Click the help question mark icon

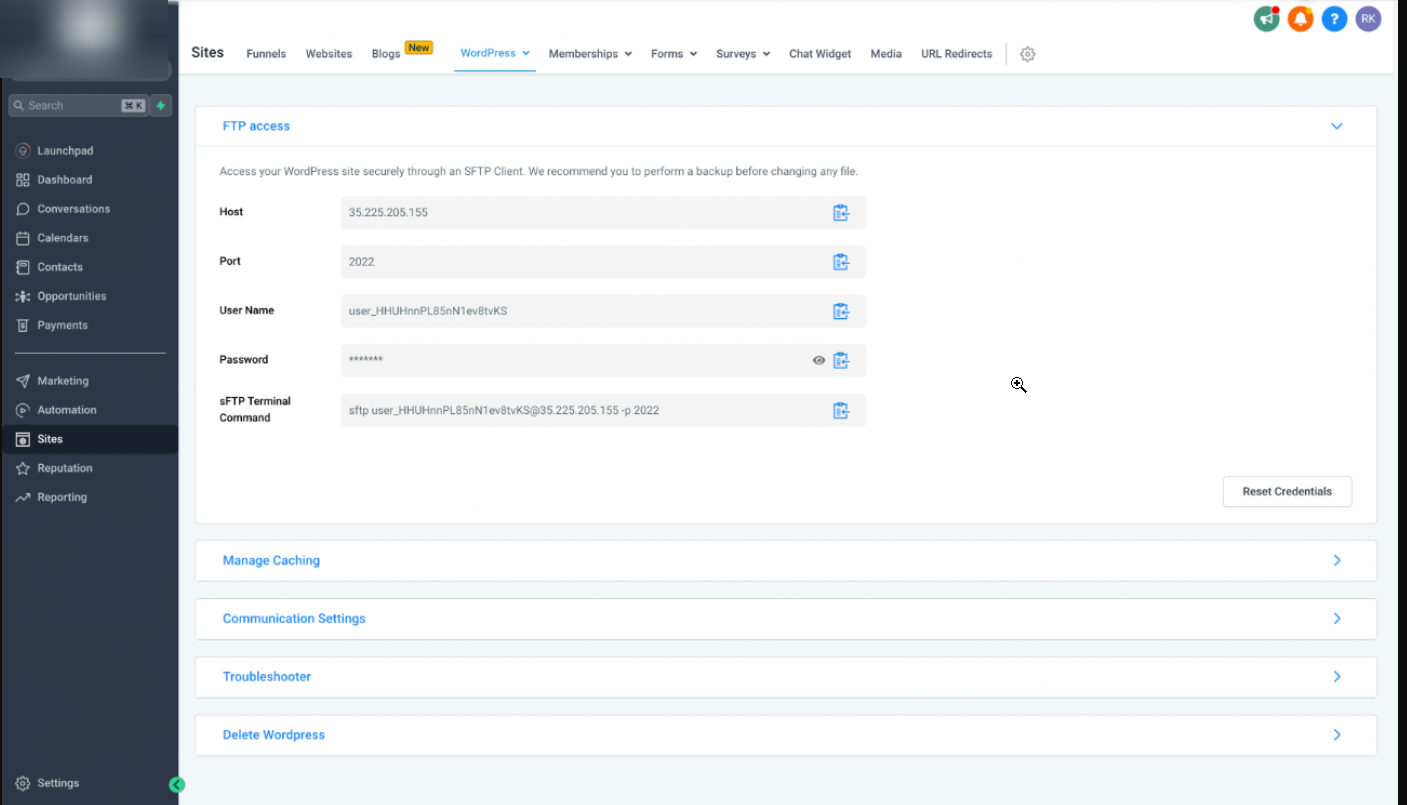[x=1334, y=19]
